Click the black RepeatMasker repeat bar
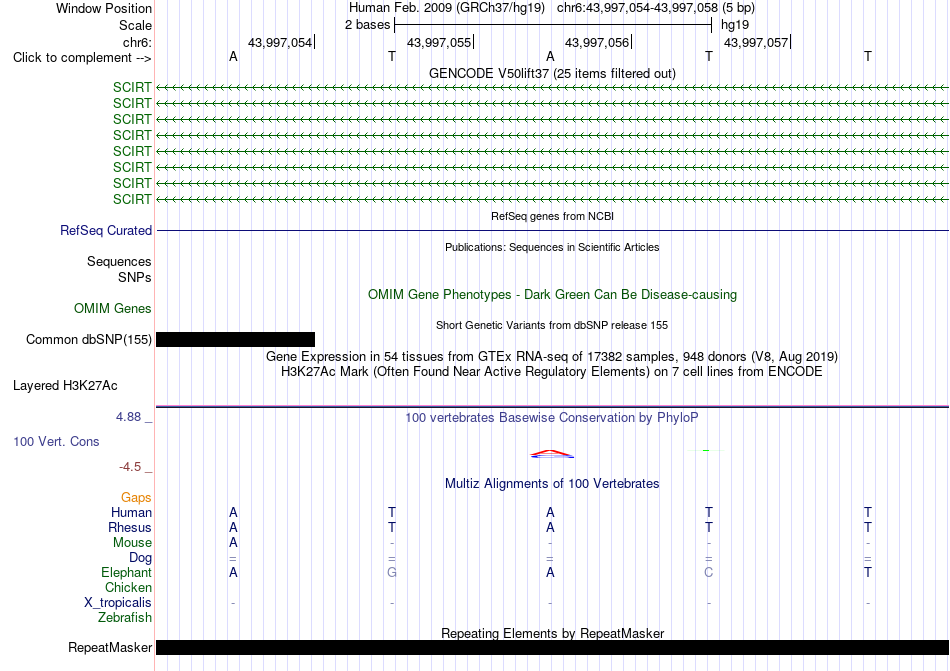The width and height of the screenshot is (950, 671). 552,647
